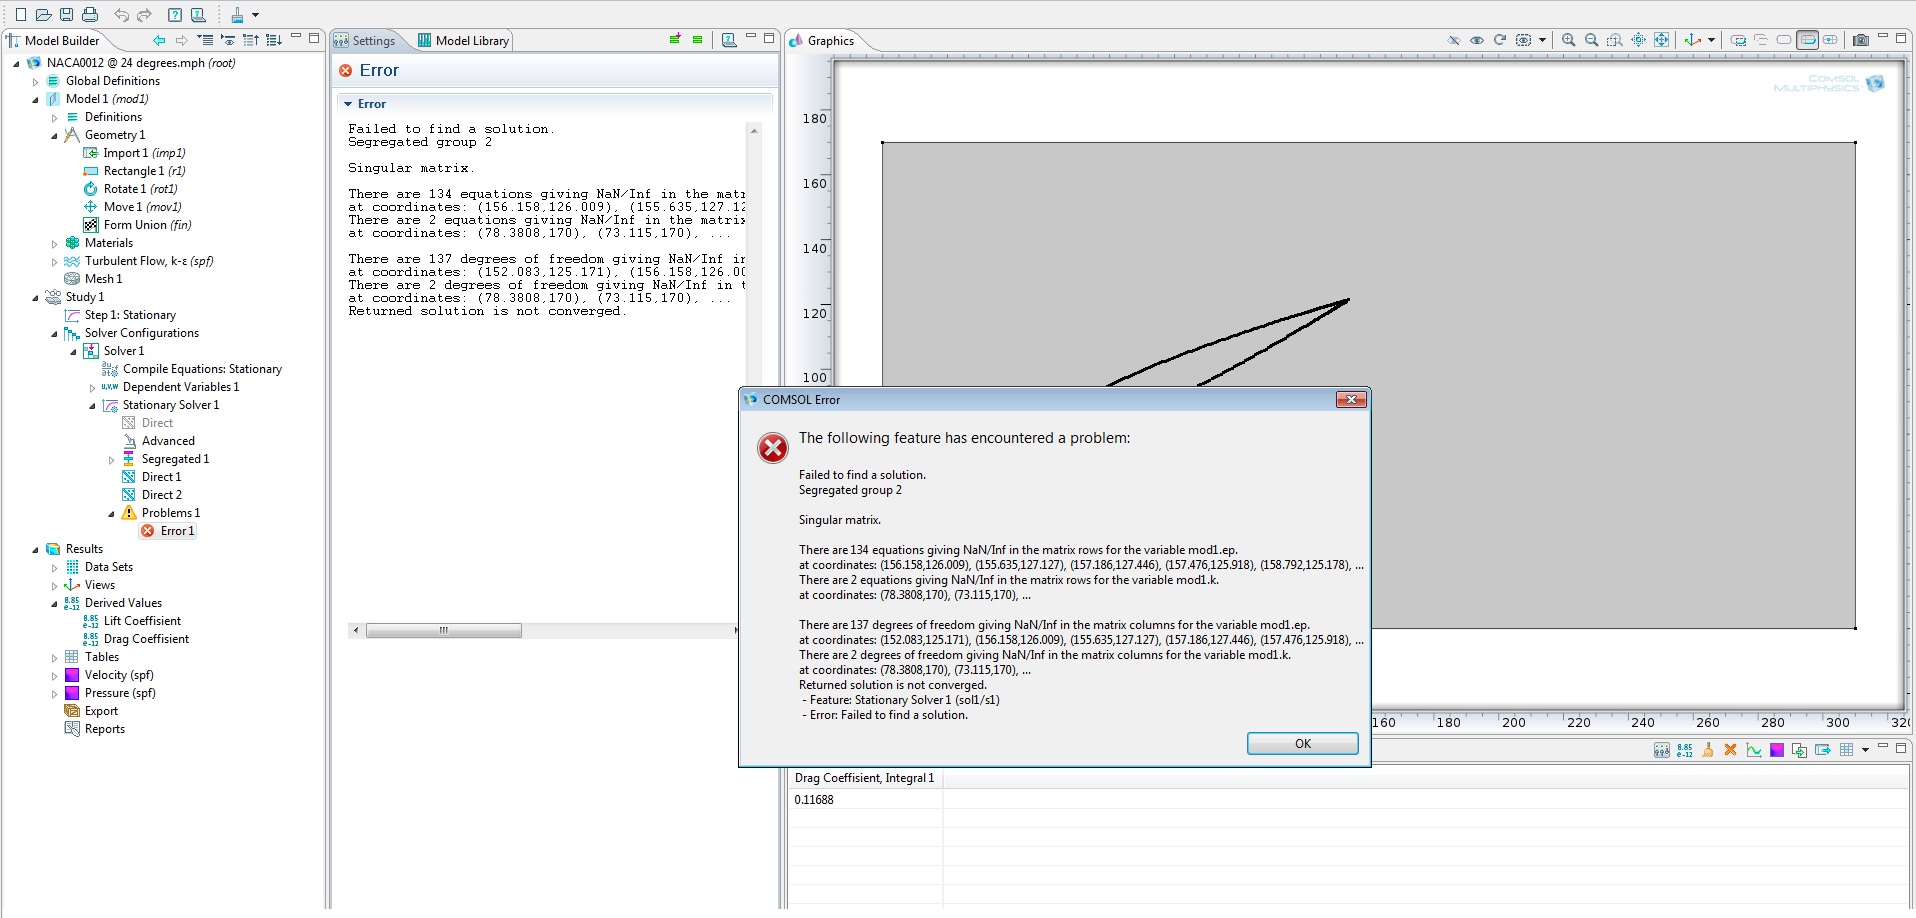The width and height of the screenshot is (1916, 918).
Task: Activate Zoom Box tool in Graphics toolbar
Action: pyautogui.click(x=1615, y=40)
